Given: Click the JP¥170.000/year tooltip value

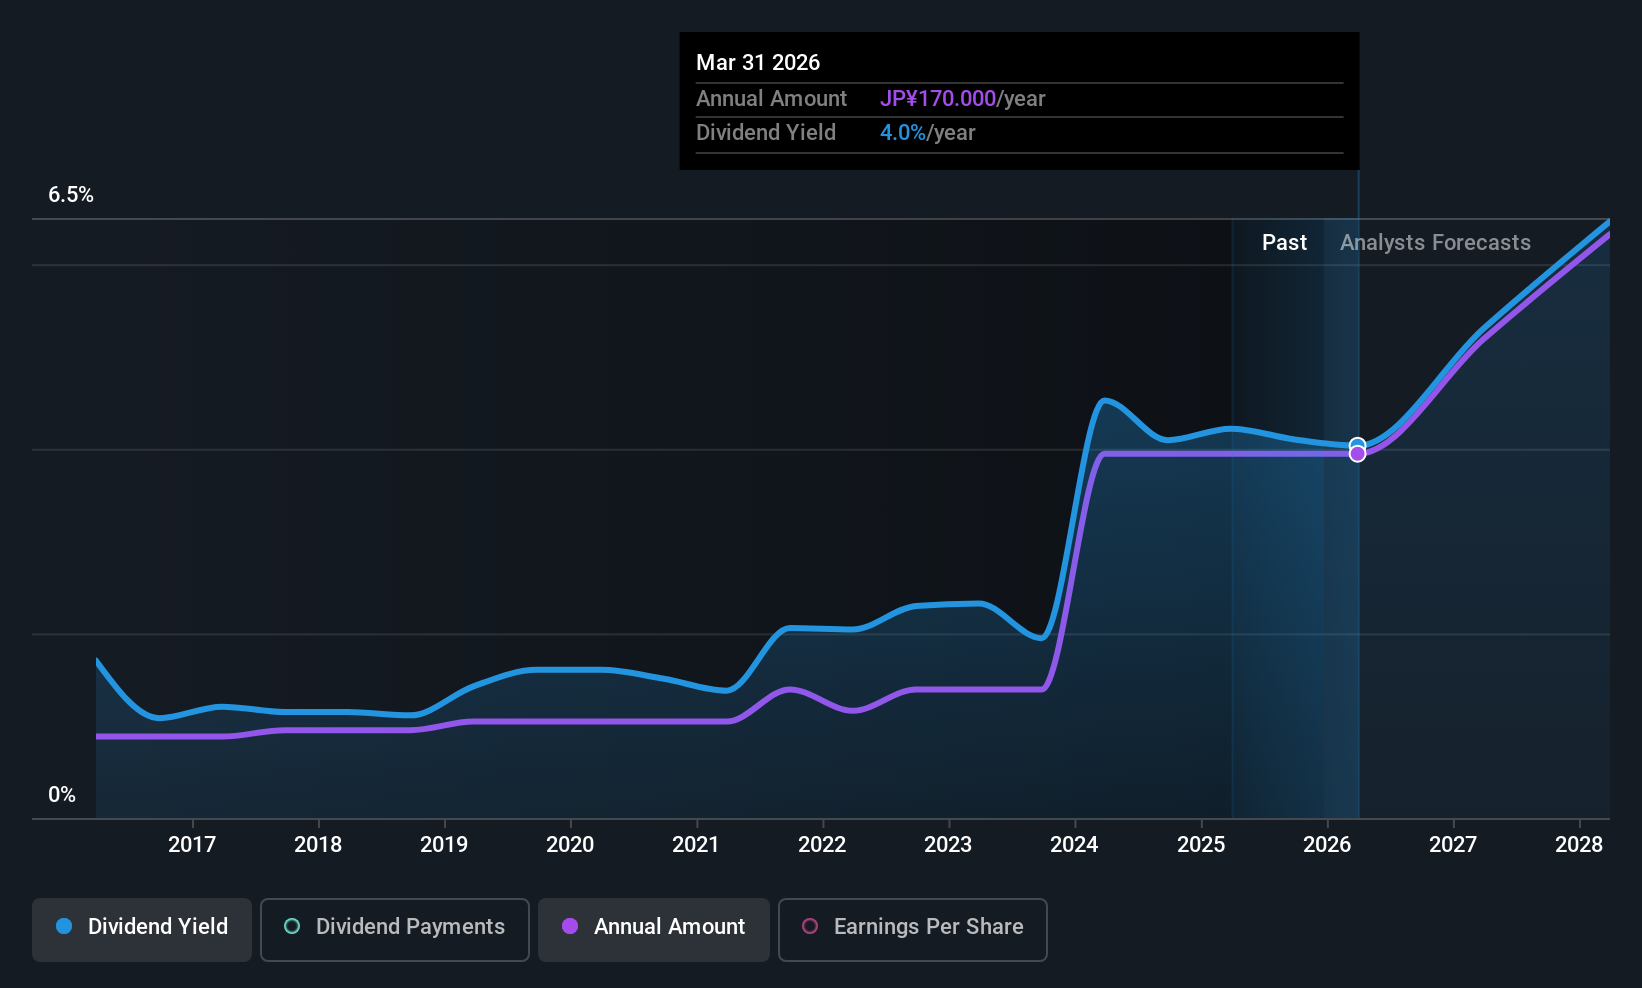Looking at the screenshot, I should coord(962,99).
